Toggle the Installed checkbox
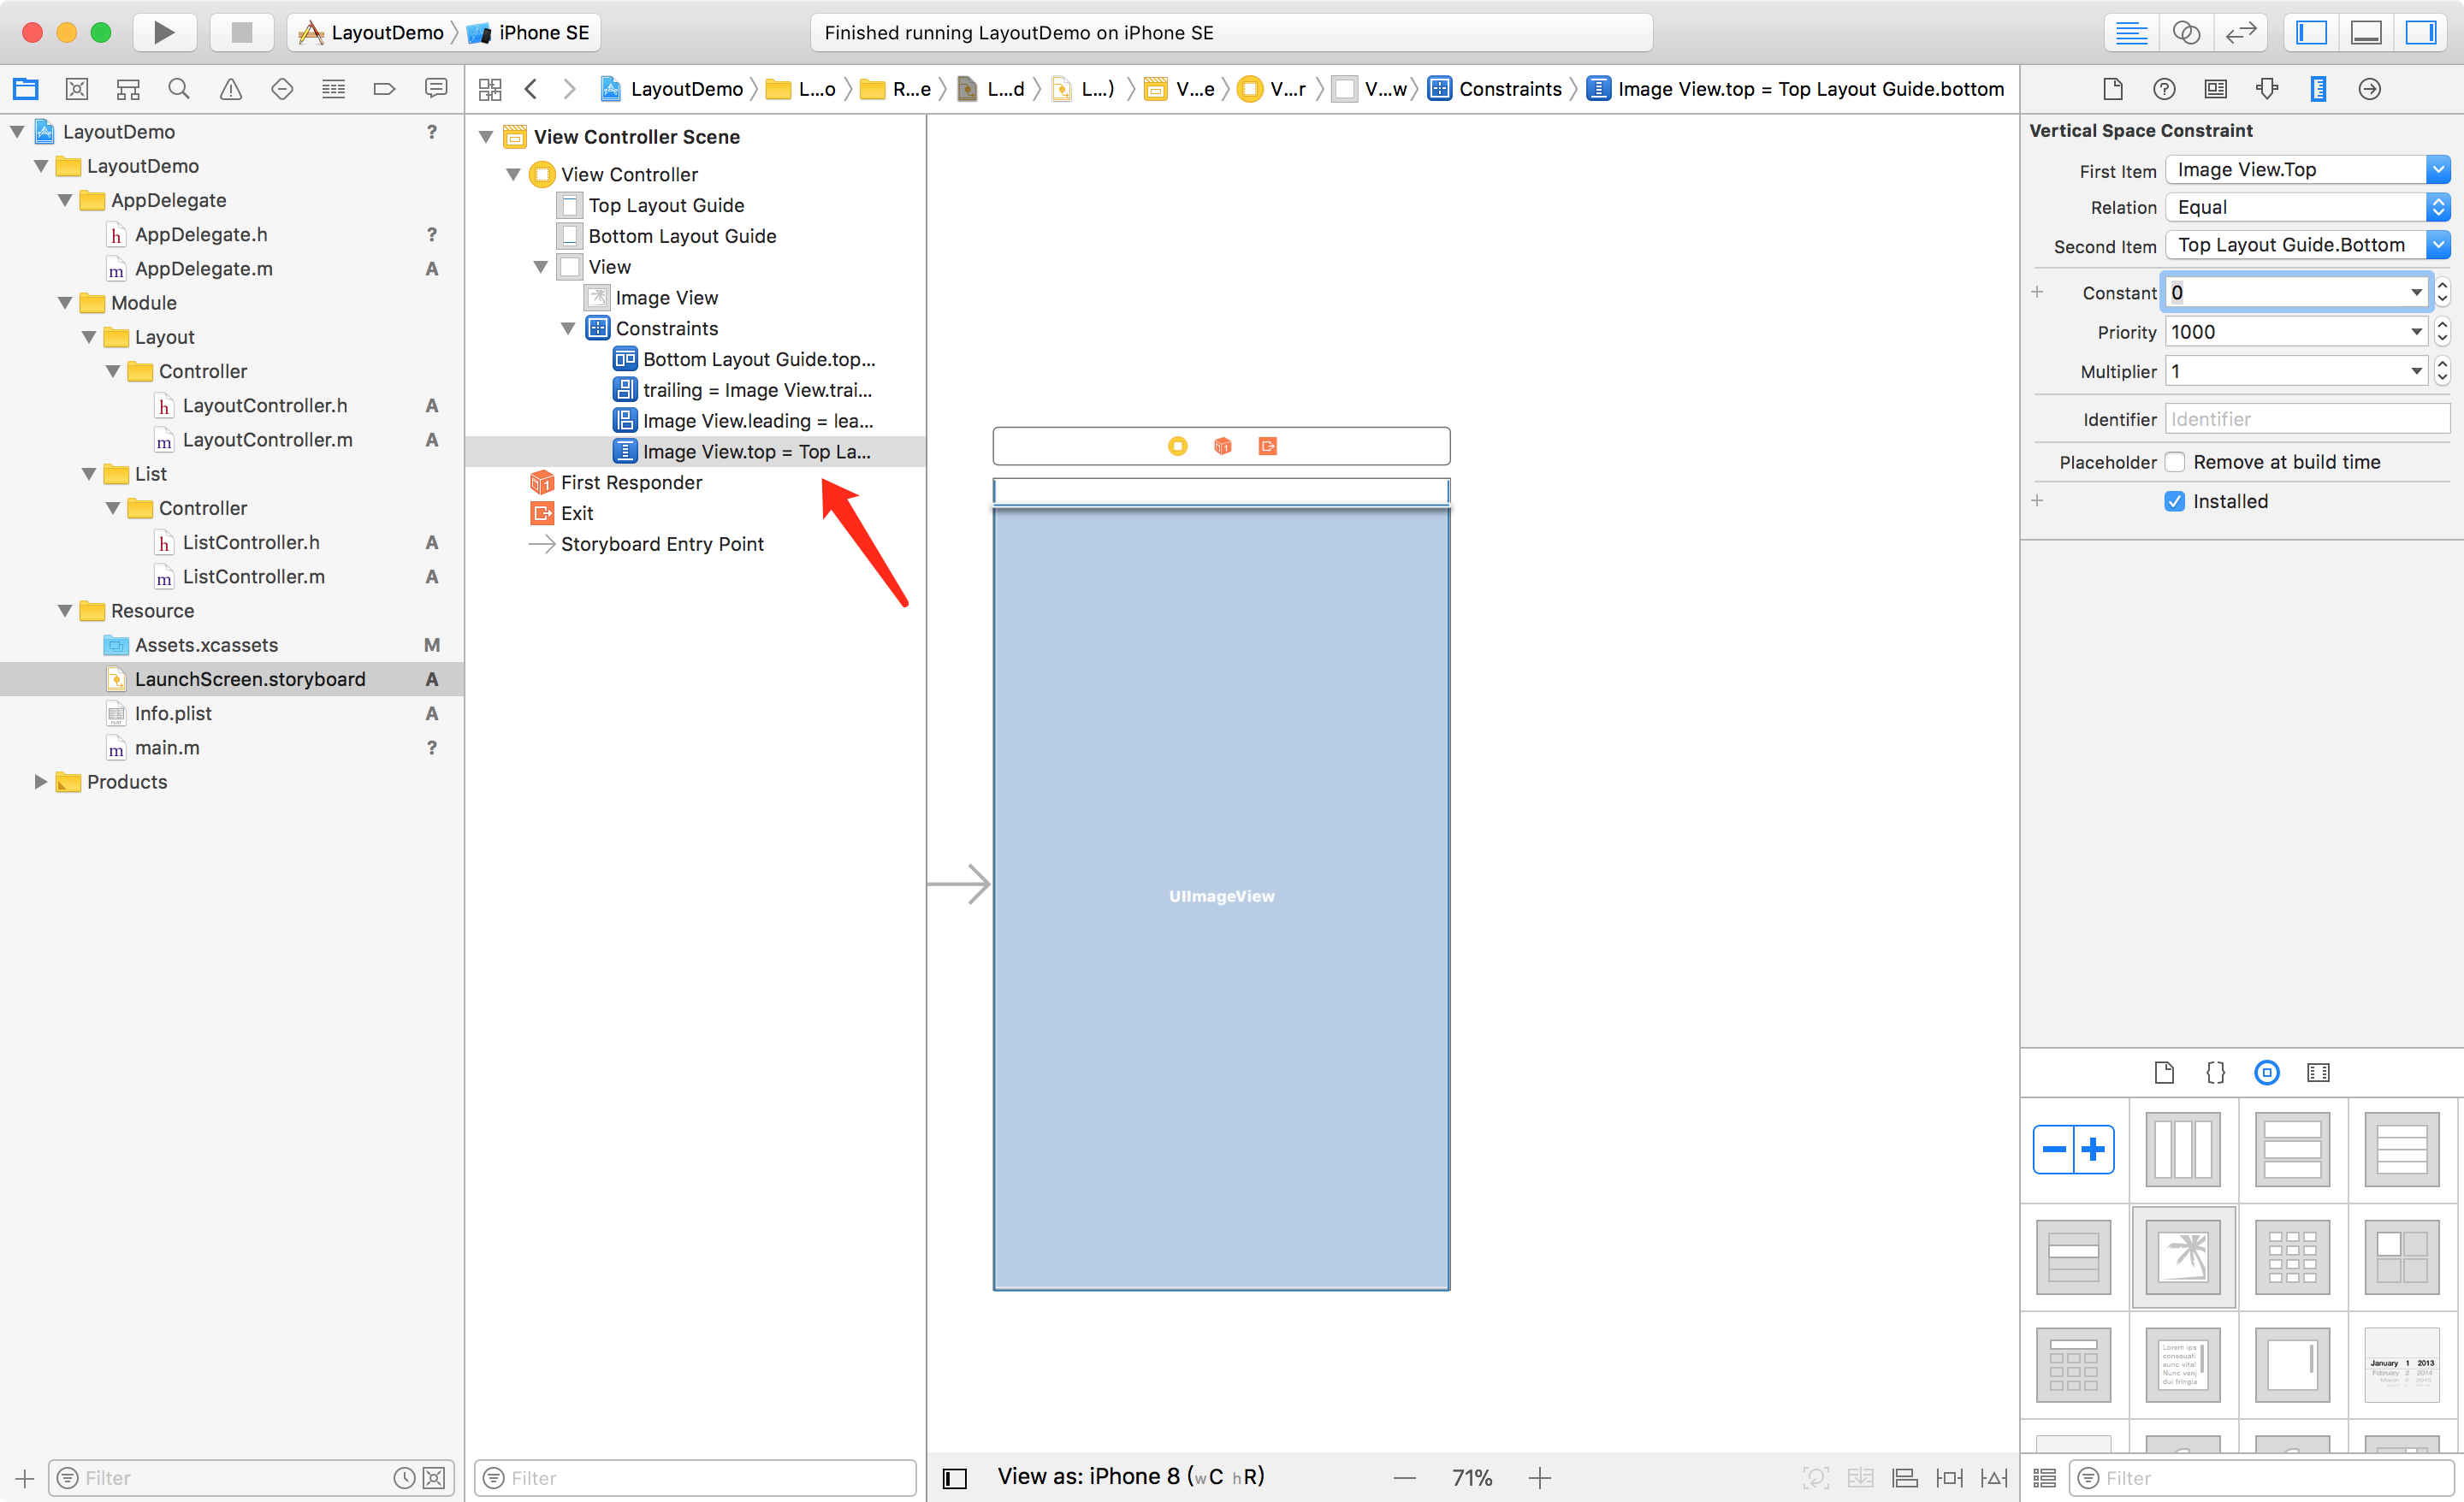This screenshot has width=2464, height=1502. (2174, 501)
